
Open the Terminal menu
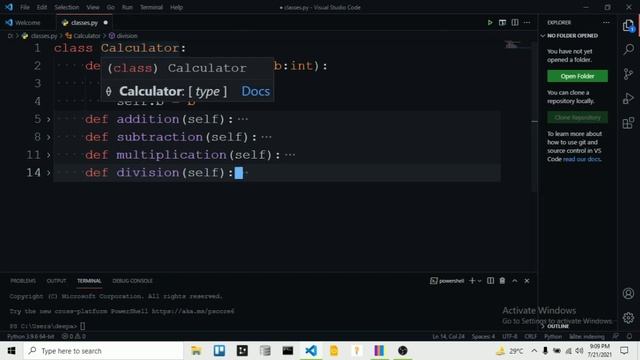point(151,7)
